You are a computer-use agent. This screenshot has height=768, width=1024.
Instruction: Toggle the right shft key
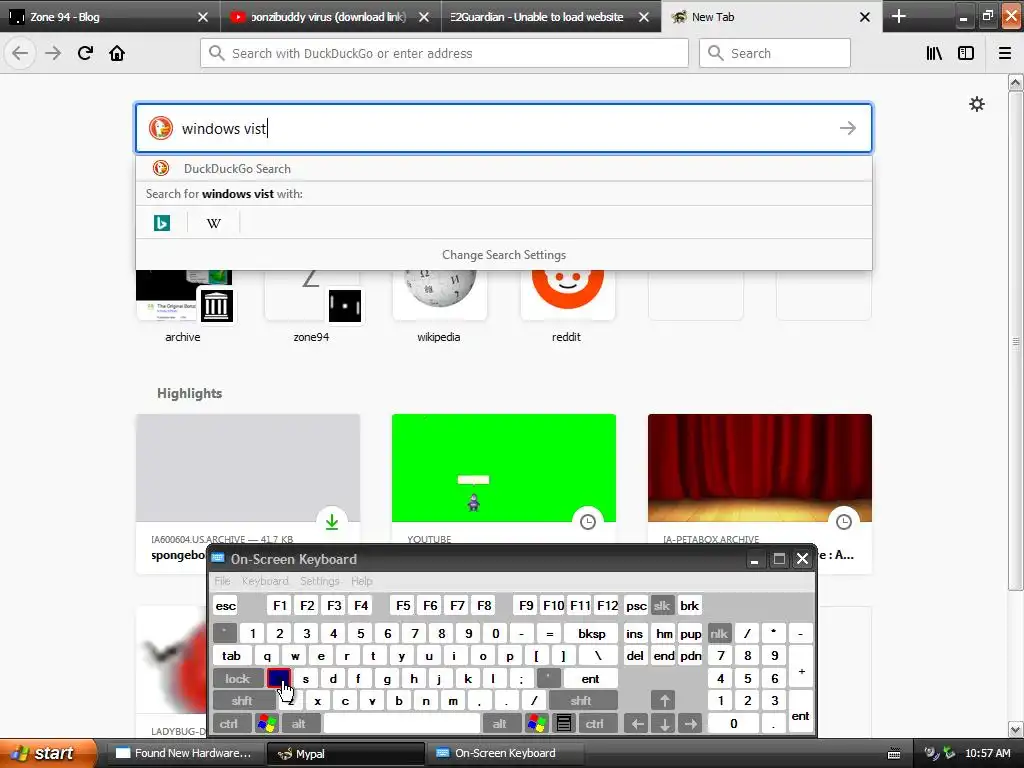(x=581, y=701)
